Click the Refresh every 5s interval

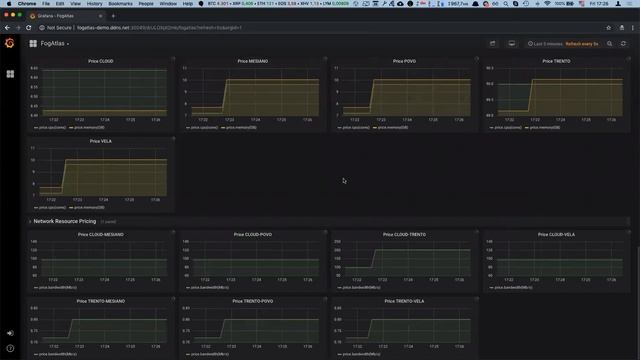pos(582,44)
